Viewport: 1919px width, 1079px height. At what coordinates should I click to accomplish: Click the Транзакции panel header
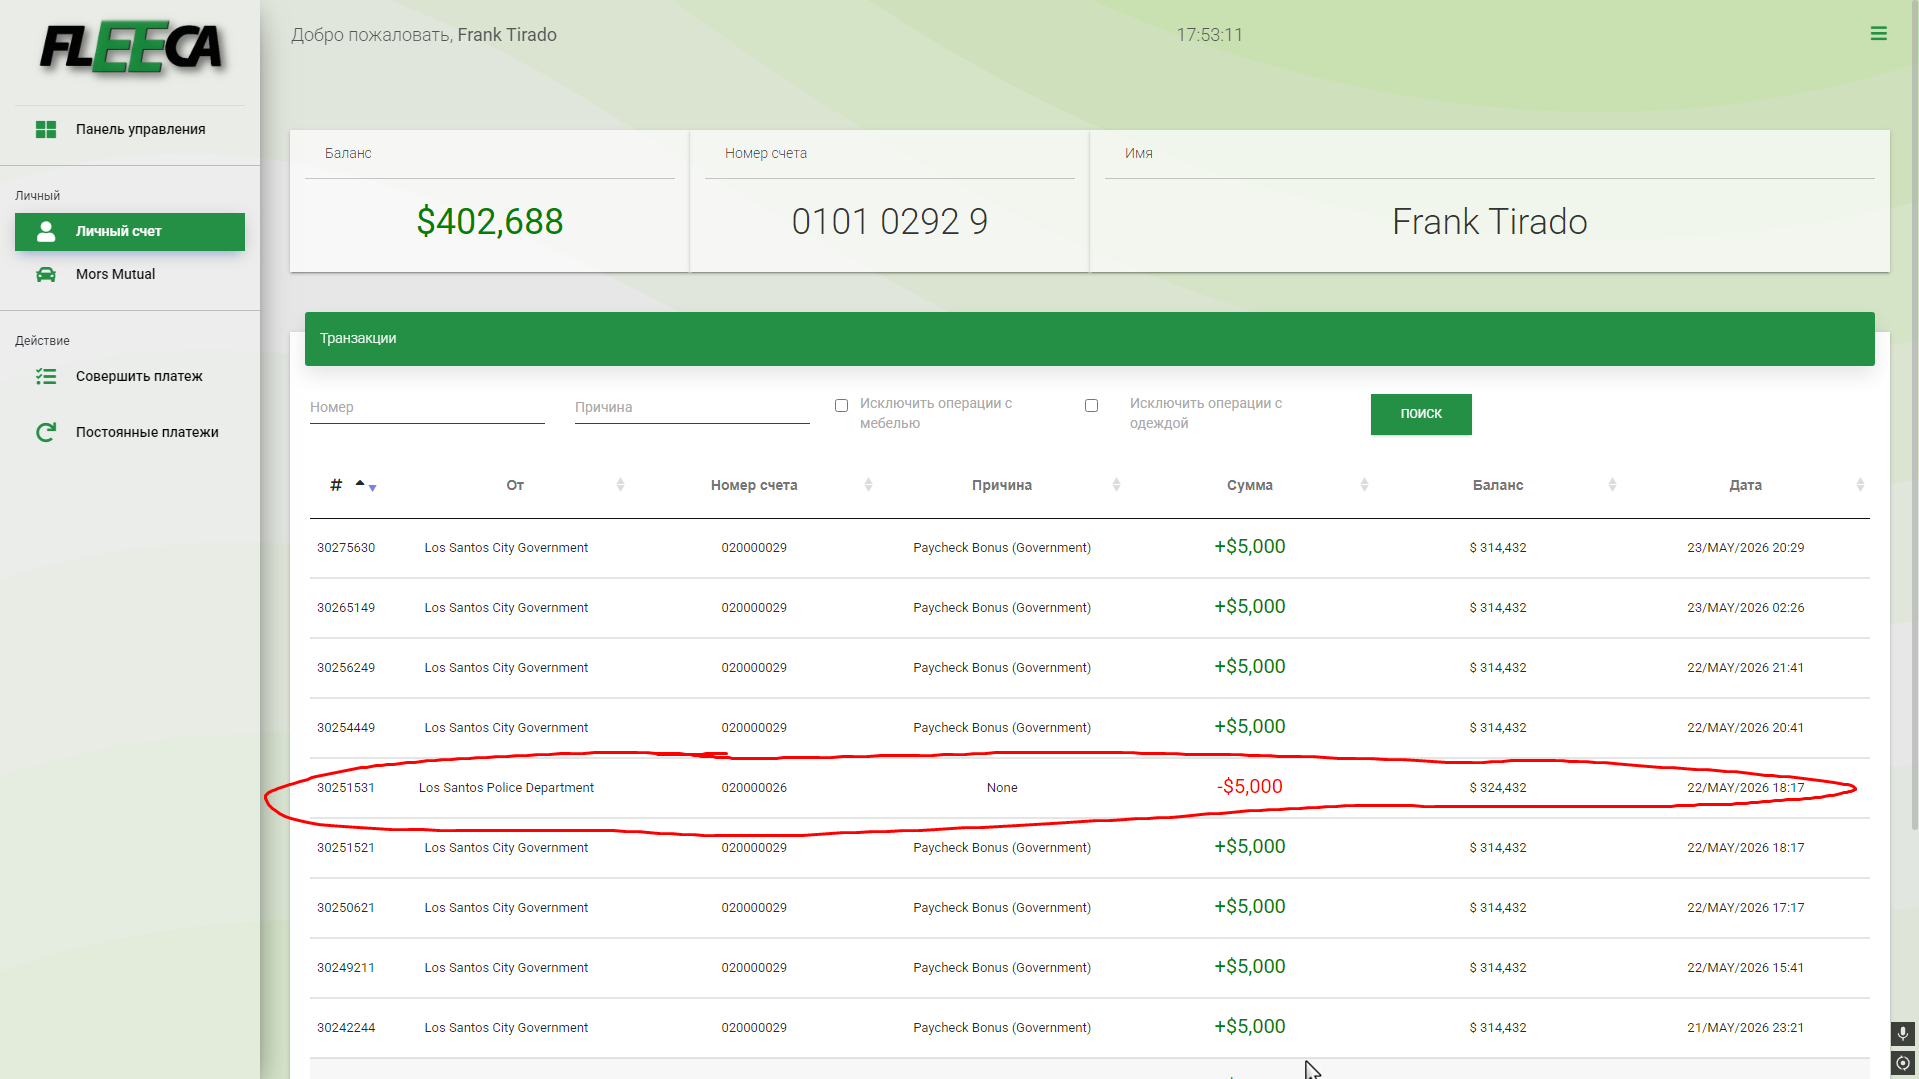pyautogui.click(x=1090, y=339)
